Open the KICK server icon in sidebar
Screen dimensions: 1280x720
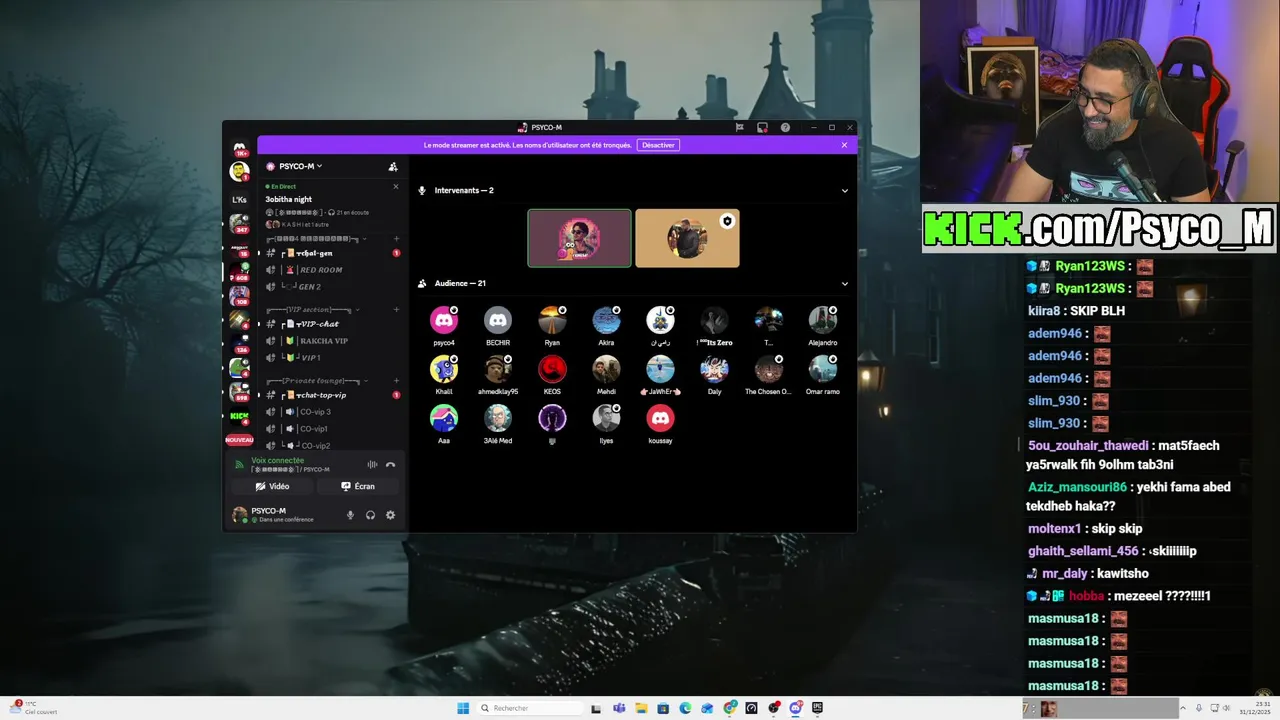point(240,416)
